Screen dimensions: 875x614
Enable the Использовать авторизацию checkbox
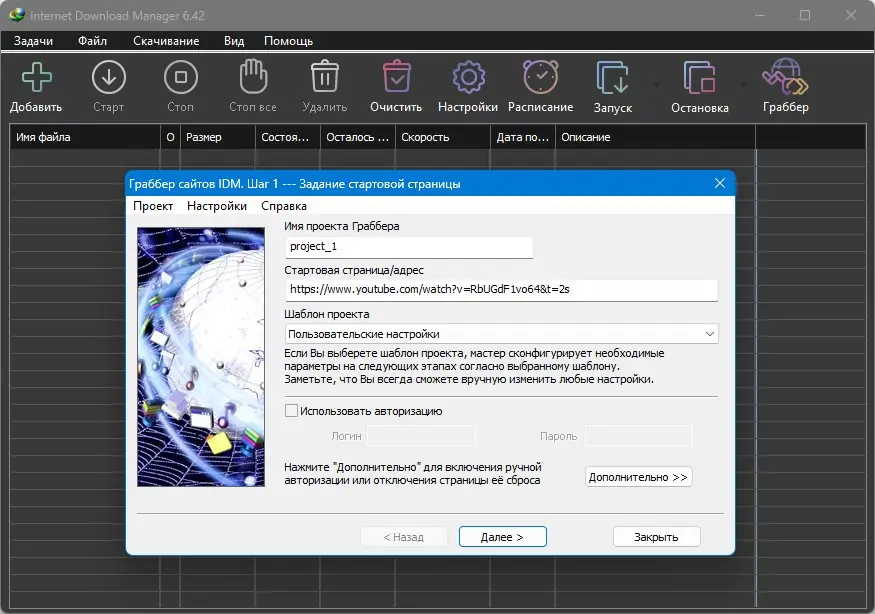(x=291, y=410)
